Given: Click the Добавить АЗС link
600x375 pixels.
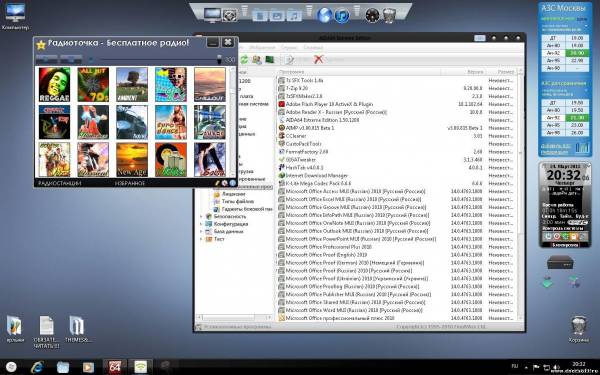Looking at the screenshot, I should 556,146.
